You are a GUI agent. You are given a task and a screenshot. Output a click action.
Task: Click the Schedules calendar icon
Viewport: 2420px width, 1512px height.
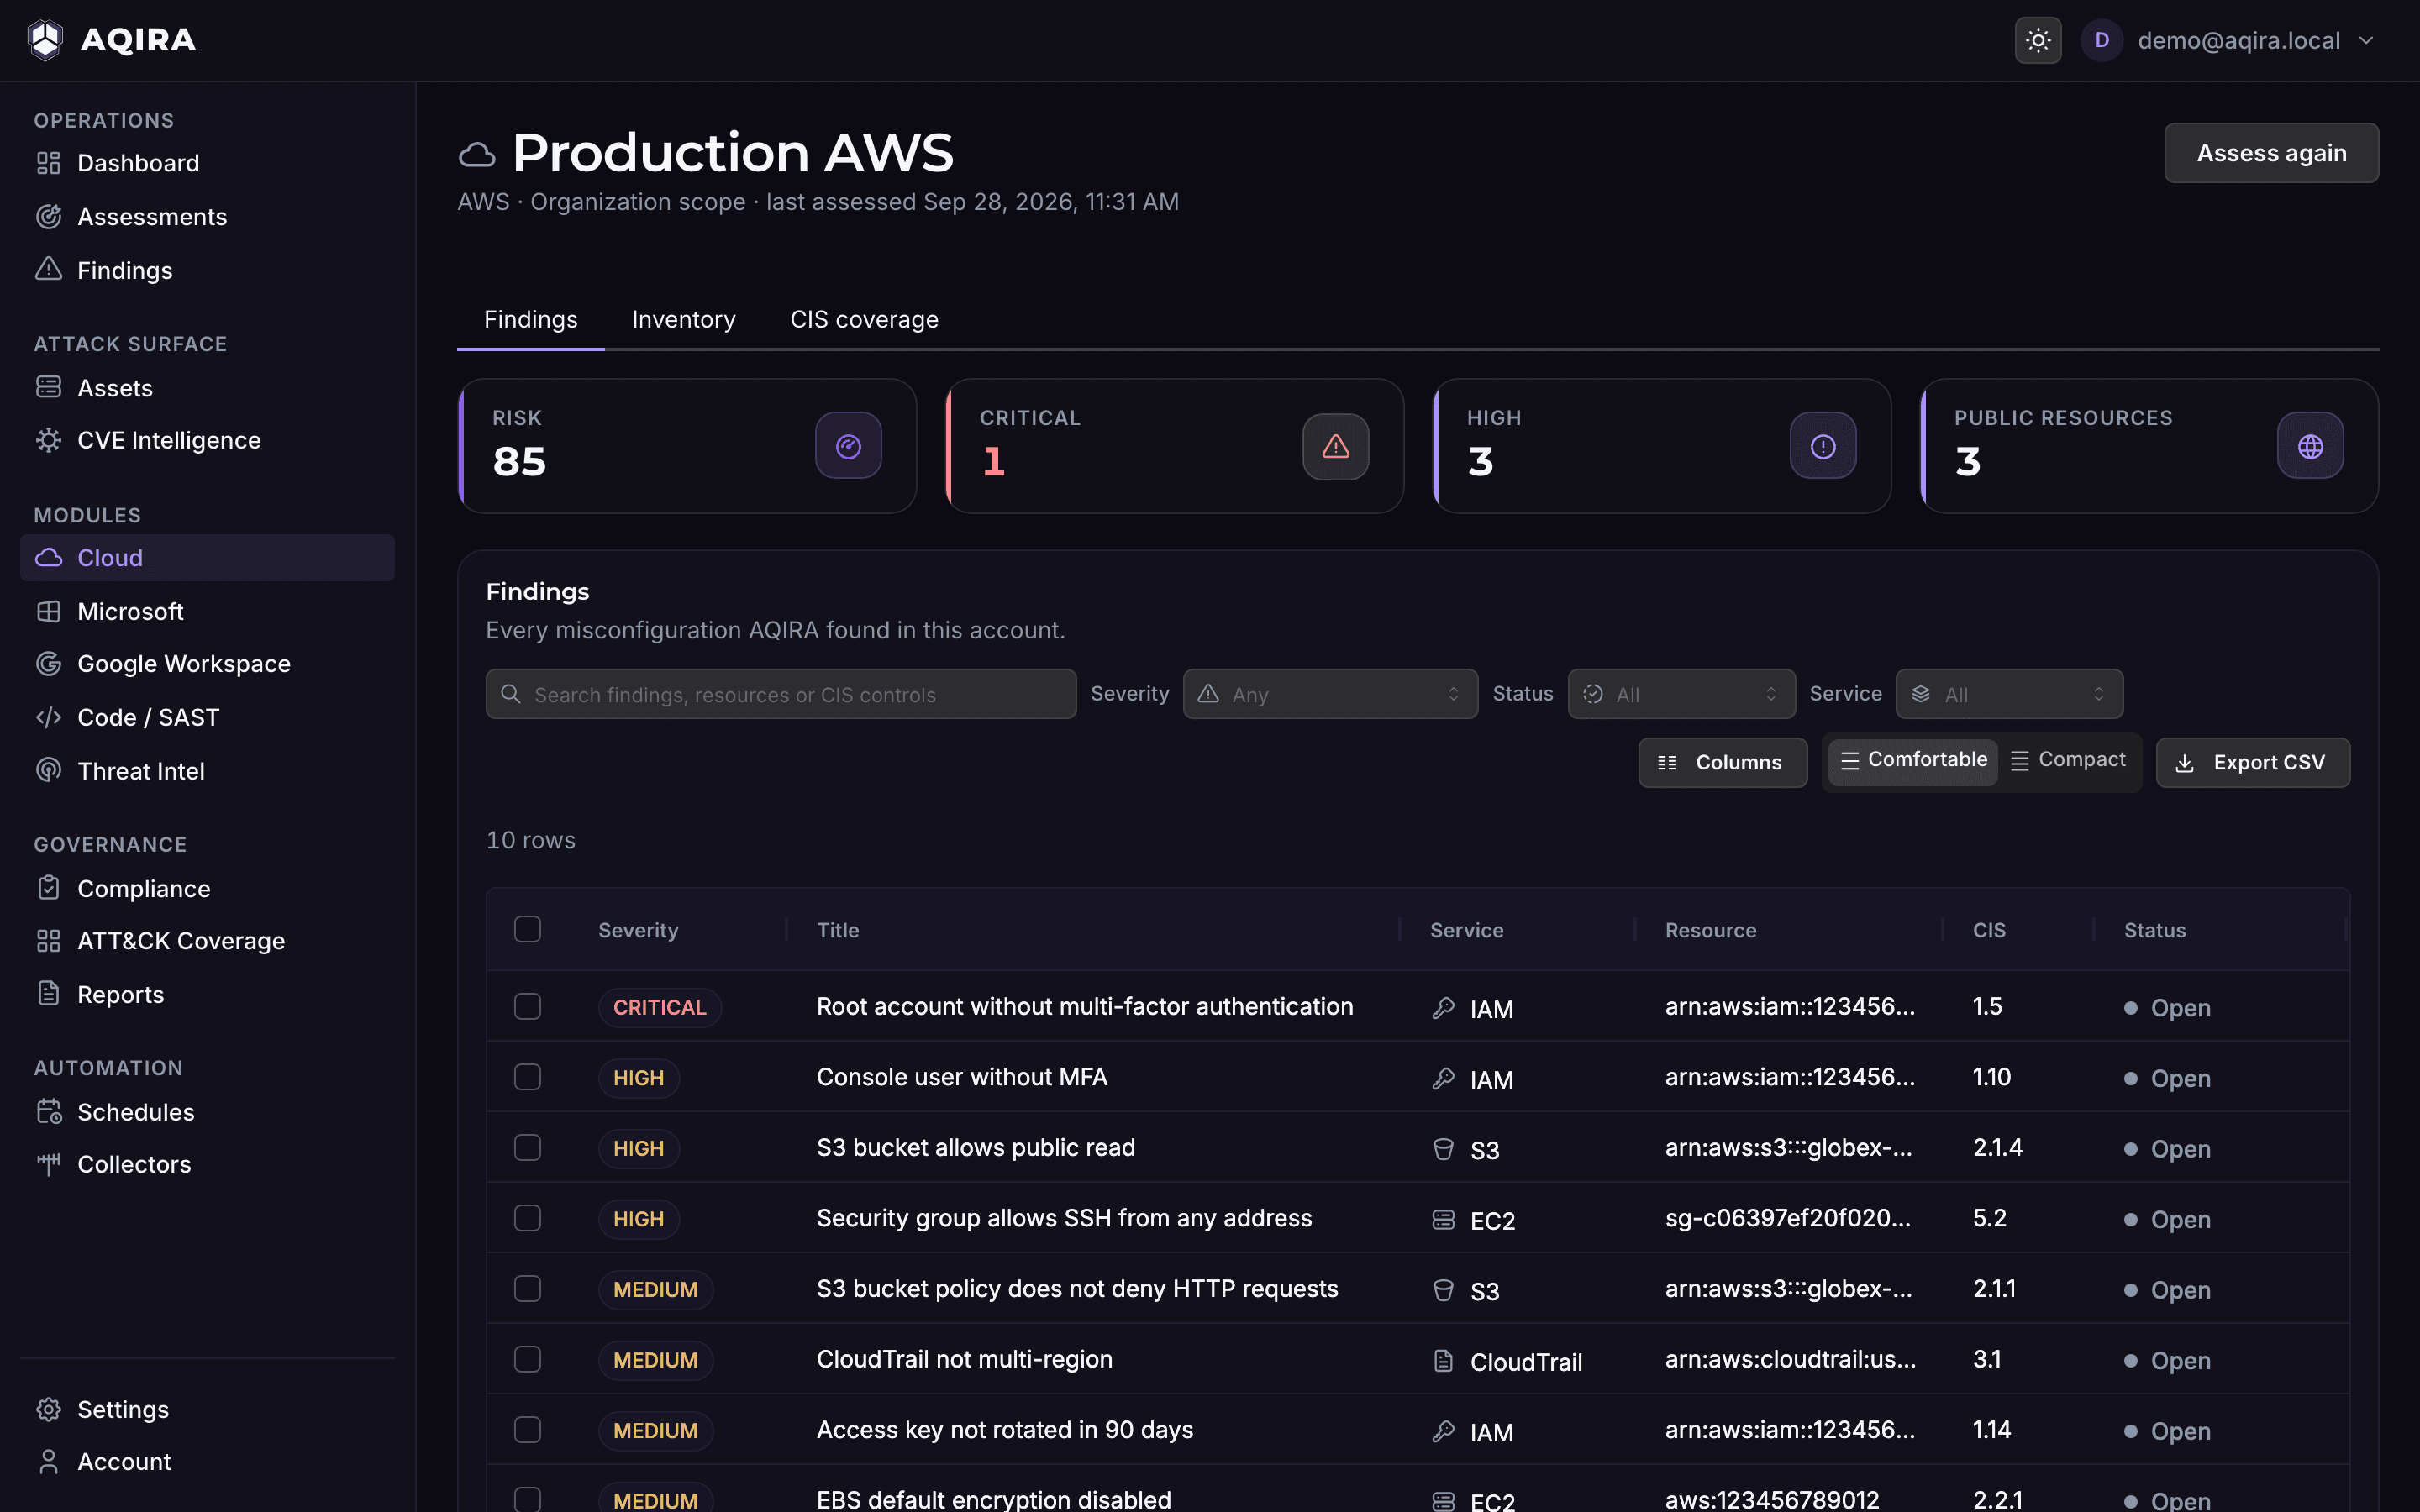point(48,1111)
